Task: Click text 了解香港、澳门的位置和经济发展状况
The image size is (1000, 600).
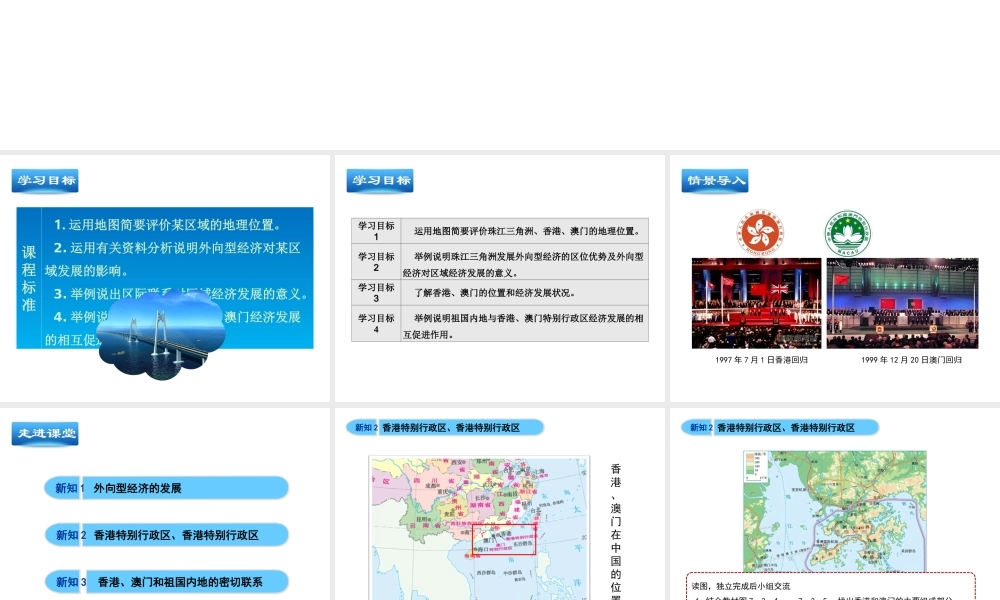Action: (495, 293)
